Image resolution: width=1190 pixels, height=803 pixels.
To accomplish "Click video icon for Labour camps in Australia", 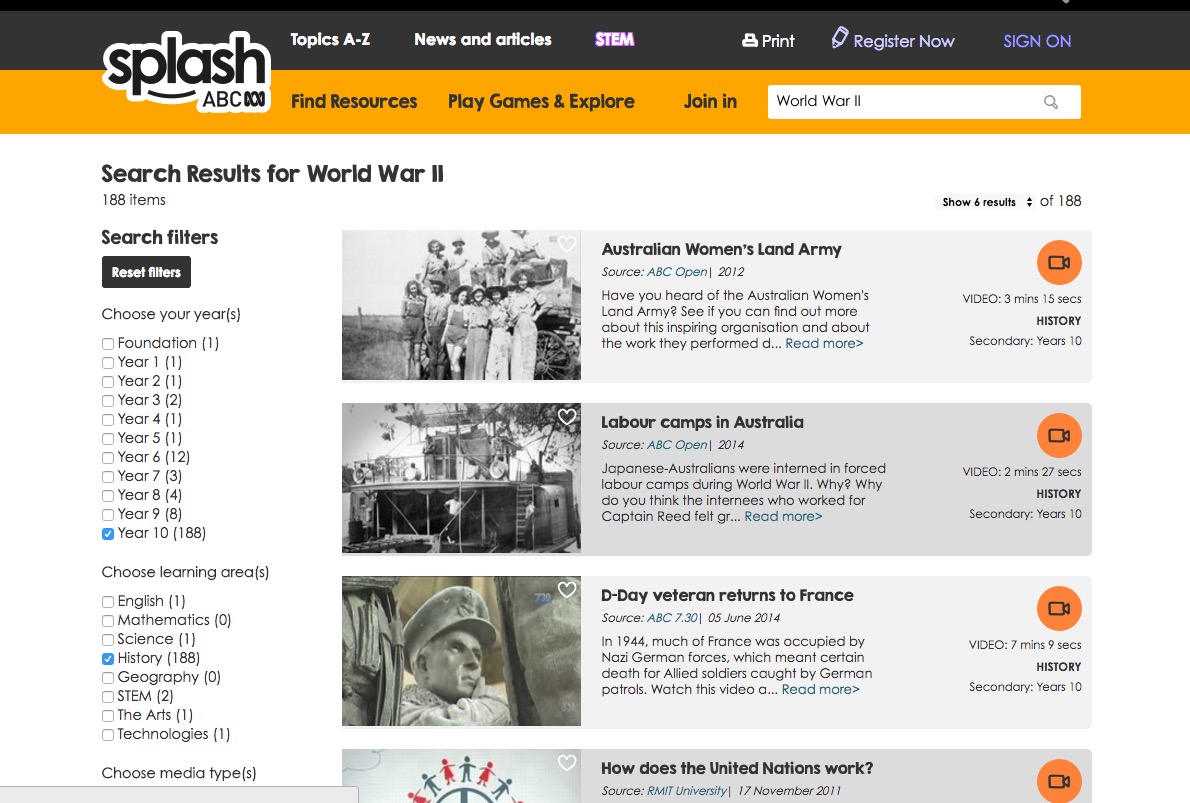I will (1059, 436).
